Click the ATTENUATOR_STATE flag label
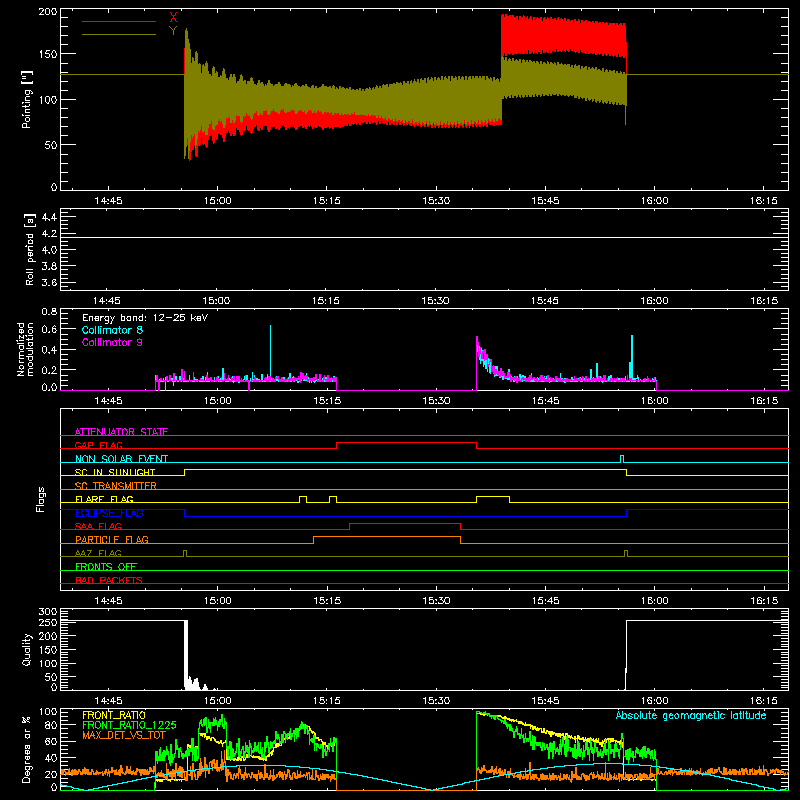 121,432
